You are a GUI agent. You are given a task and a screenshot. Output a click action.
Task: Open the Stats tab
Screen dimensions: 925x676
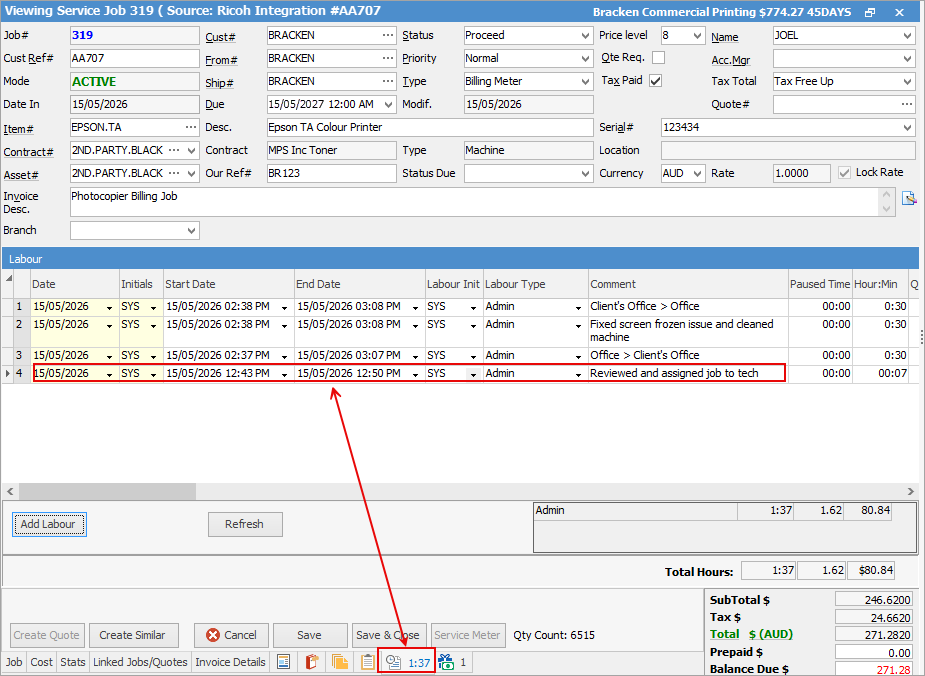point(73,662)
